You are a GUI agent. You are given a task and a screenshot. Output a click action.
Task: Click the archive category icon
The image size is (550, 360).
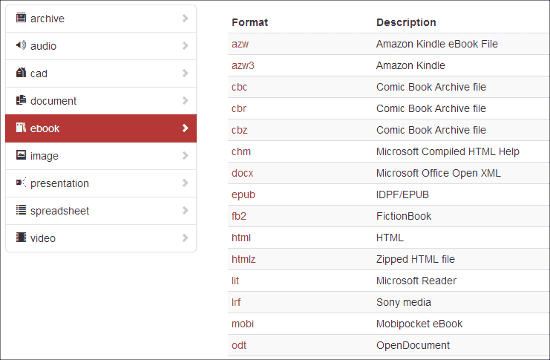[21, 18]
